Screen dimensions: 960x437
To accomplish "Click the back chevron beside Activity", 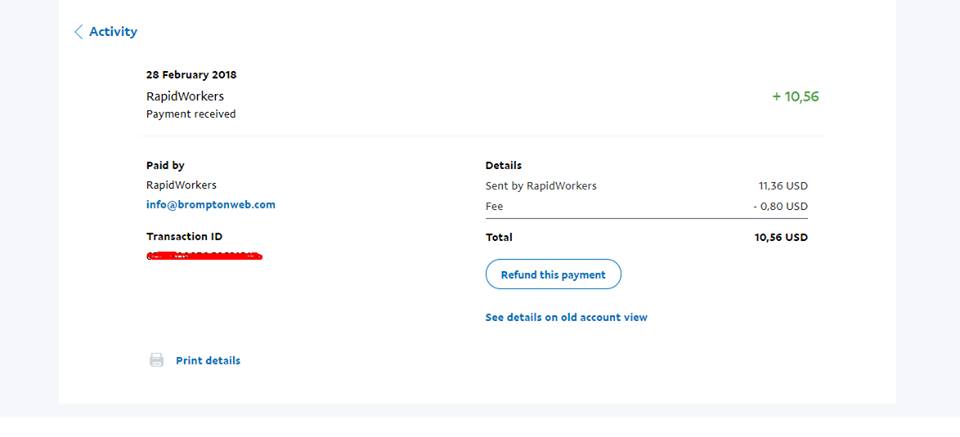I will (x=79, y=32).
